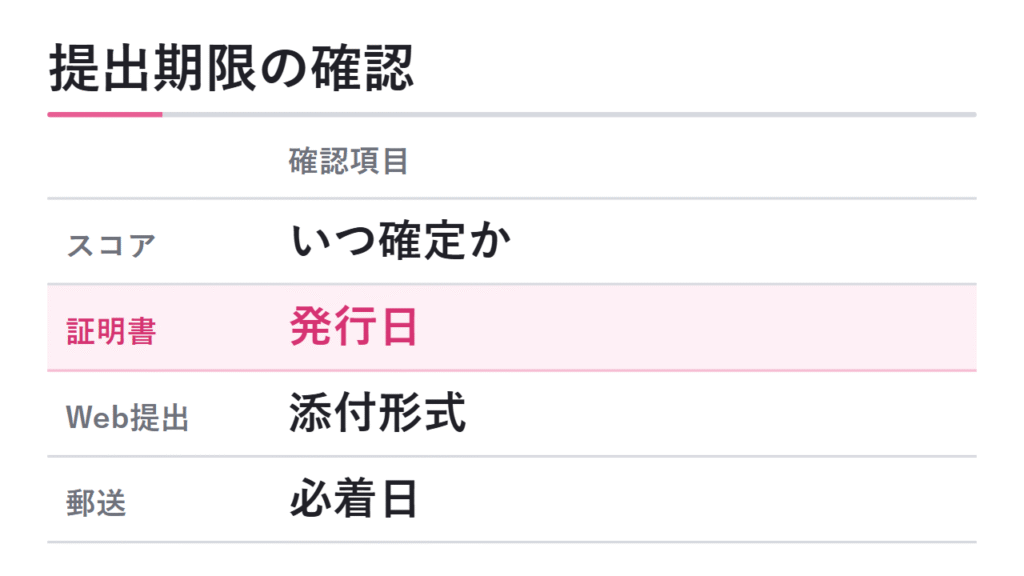
Task: Select the Web提出 row label
Action: coord(127,417)
